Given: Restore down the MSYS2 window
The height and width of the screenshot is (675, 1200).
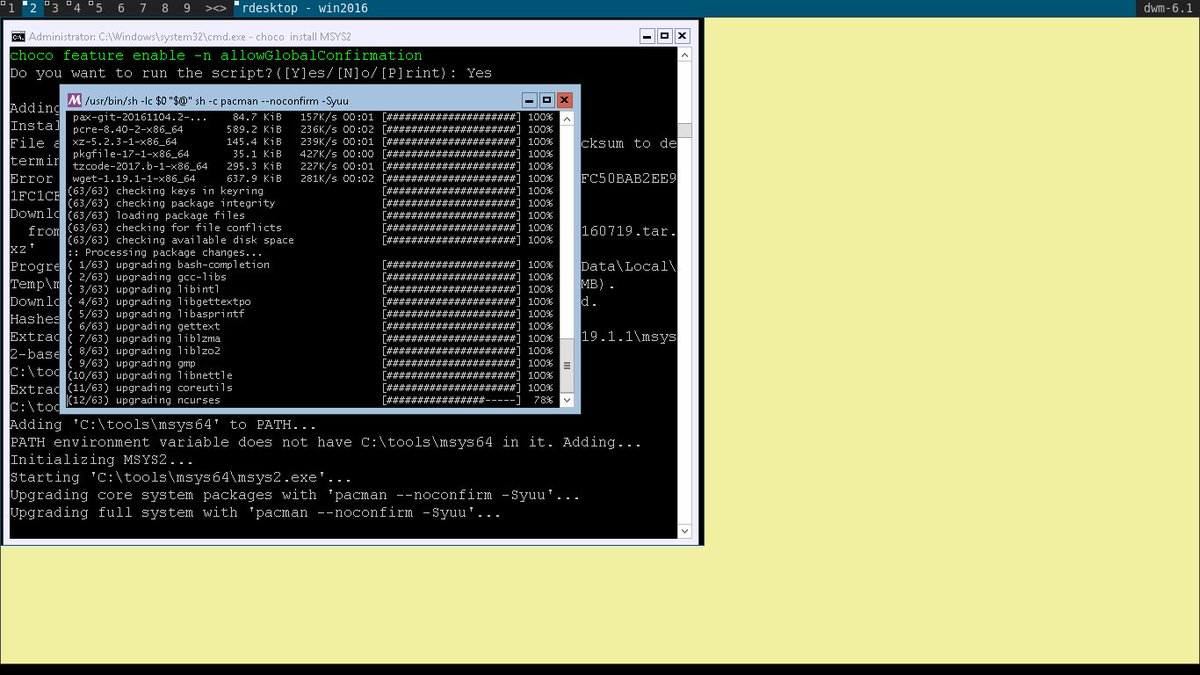Looking at the screenshot, I should [x=545, y=100].
